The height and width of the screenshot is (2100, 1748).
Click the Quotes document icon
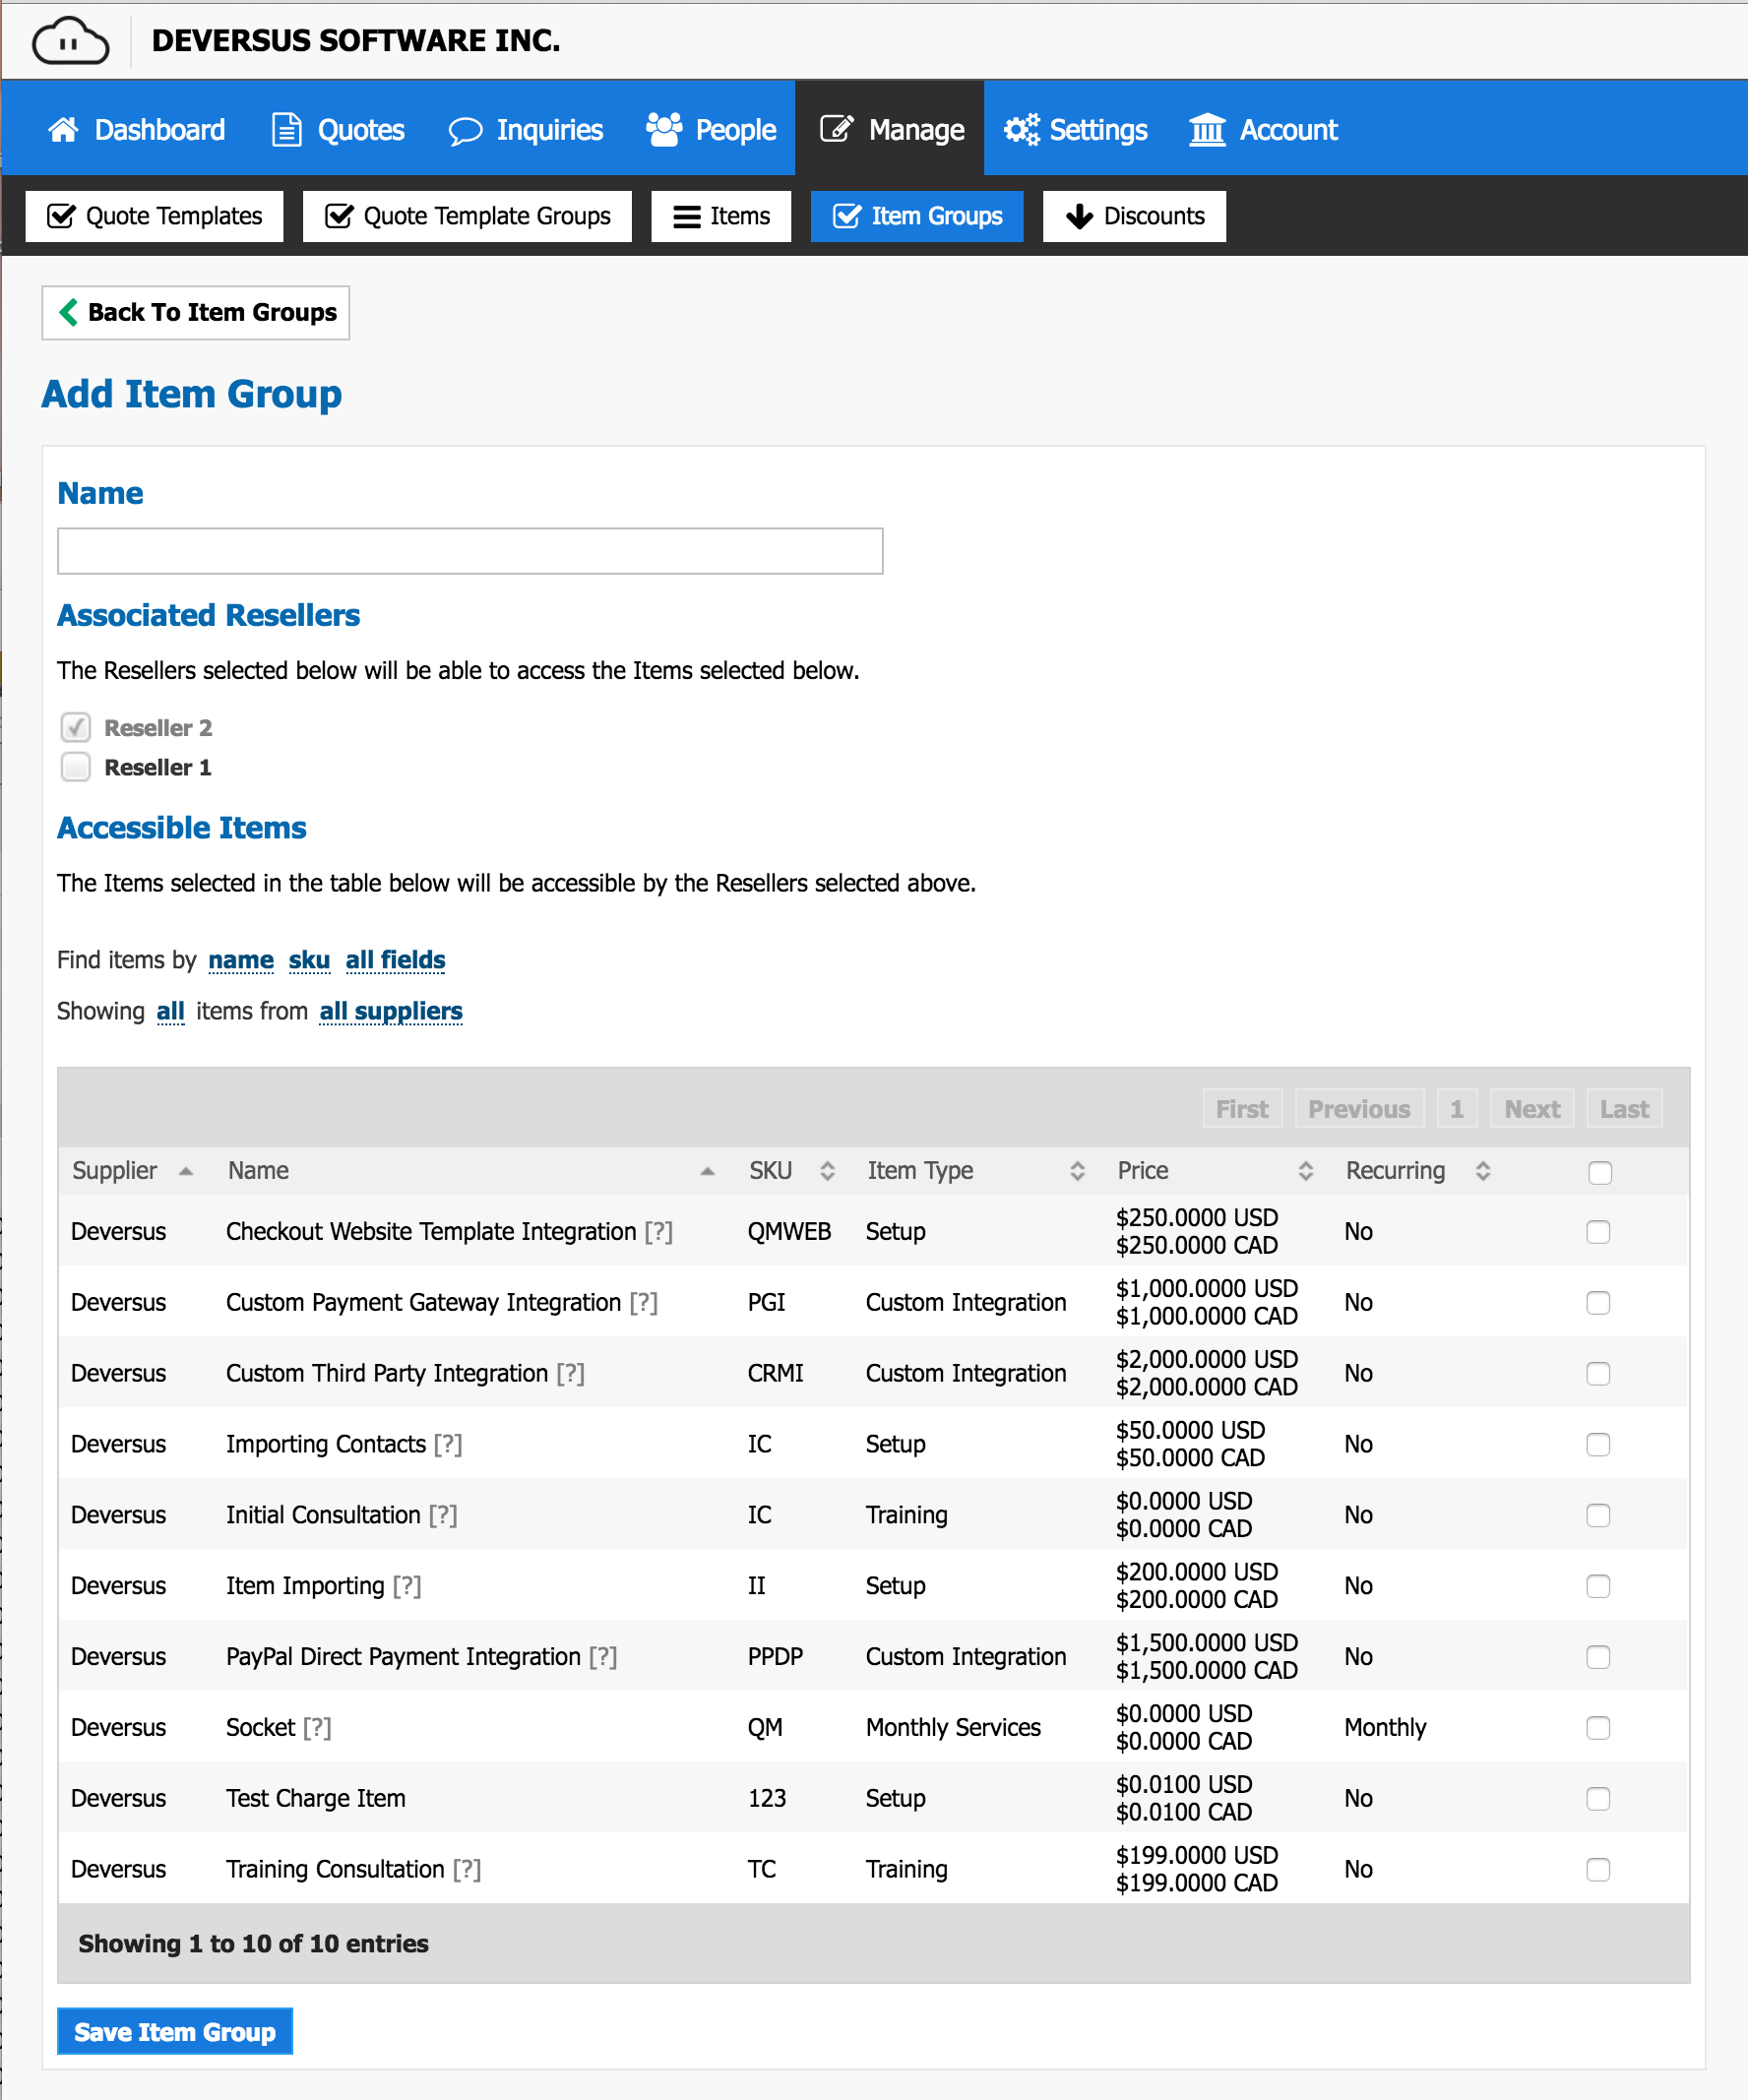(x=287, y=130)
